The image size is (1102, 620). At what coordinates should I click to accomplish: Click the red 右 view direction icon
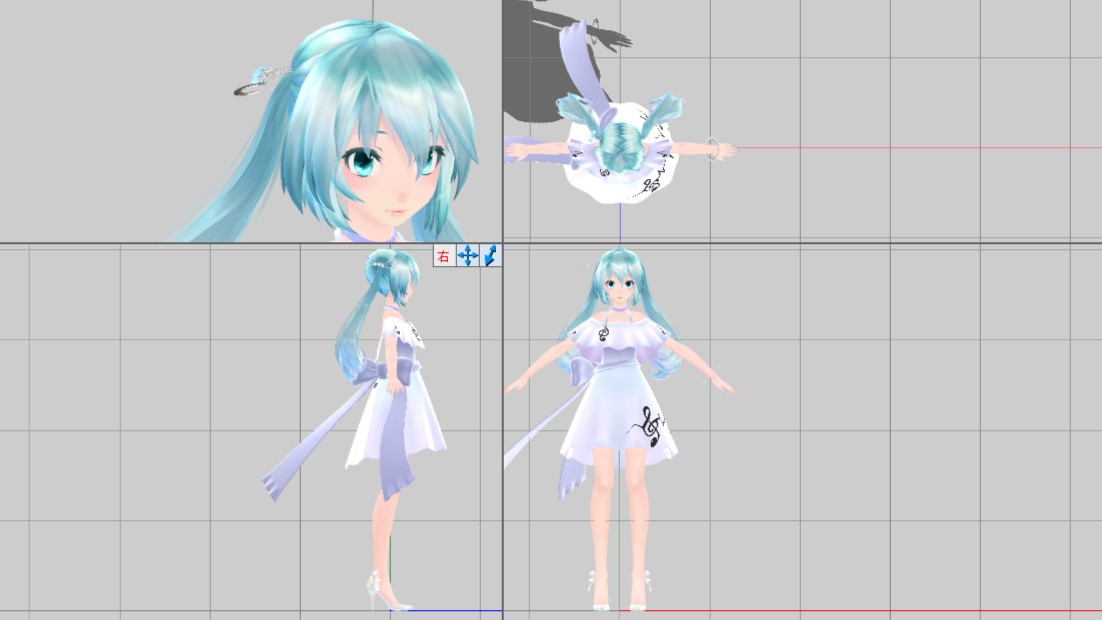(444, 257)
